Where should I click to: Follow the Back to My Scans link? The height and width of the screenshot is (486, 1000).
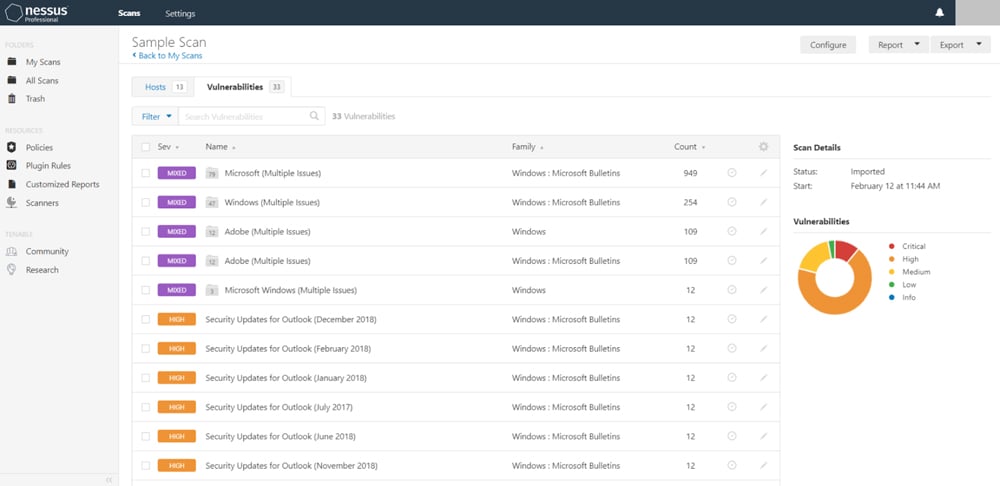168,56
